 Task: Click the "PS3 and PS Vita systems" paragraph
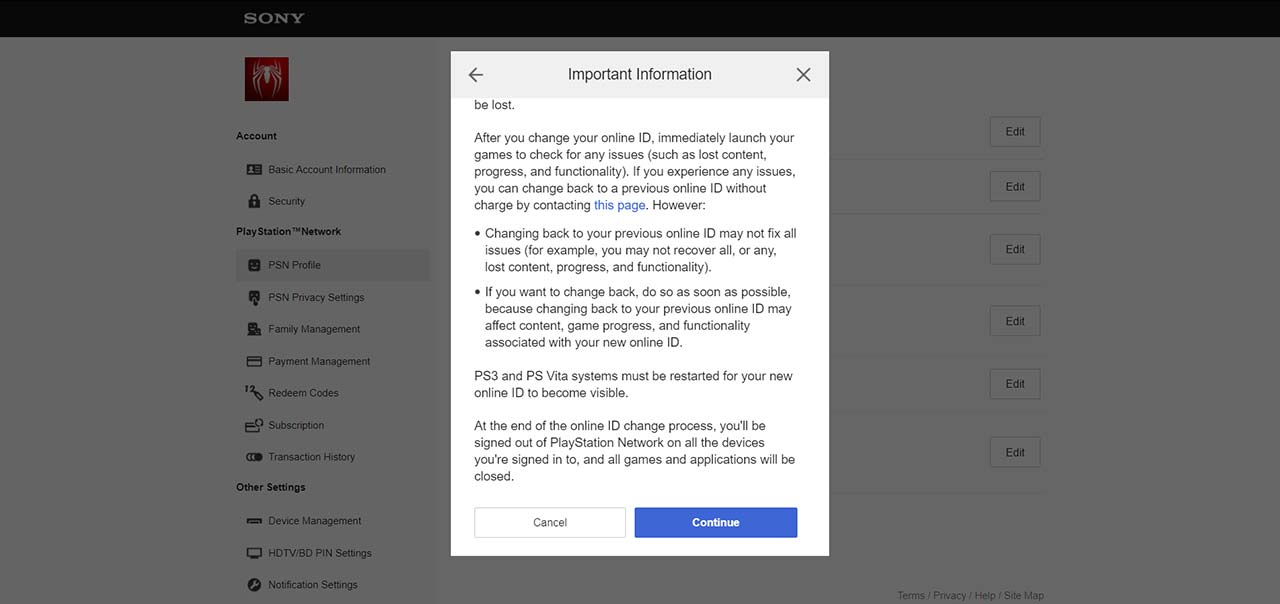point(633,385)
